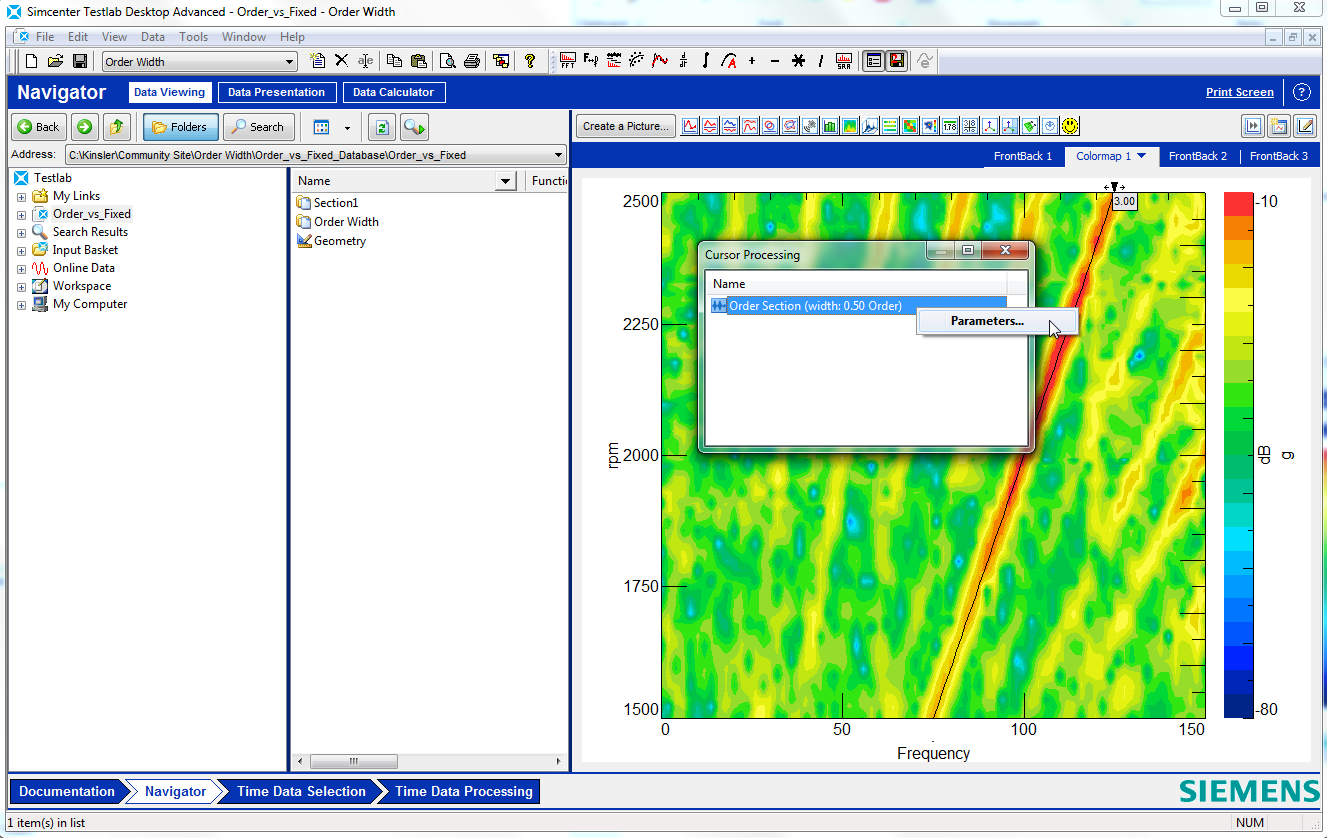Click the asterisk multiply icon
Viewport: 1327px width, 838px height.
click(x=798, y=61)
